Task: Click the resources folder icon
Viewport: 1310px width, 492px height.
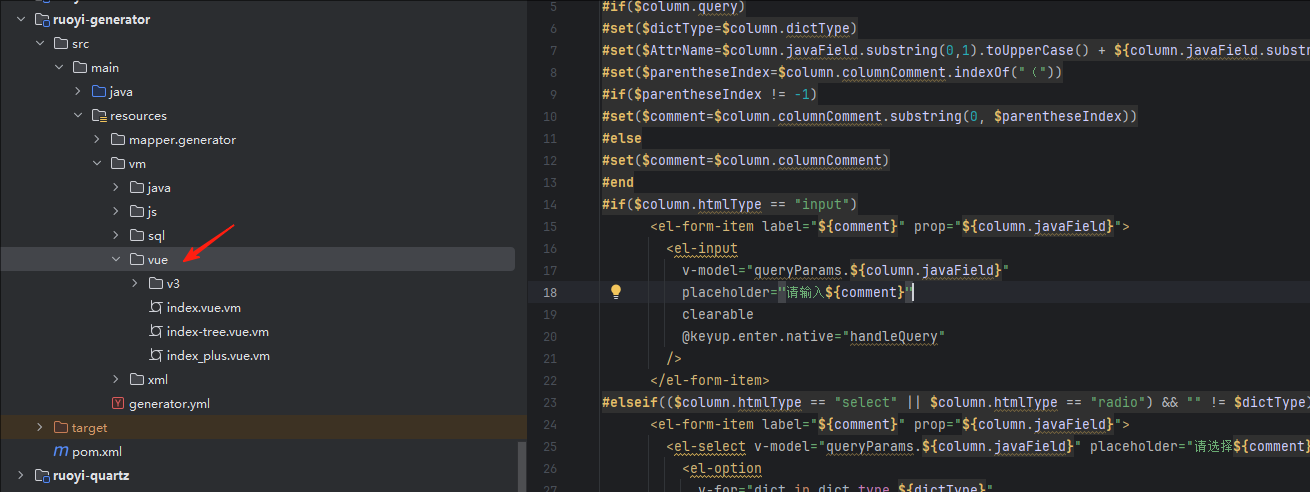Action: [99, 116]
